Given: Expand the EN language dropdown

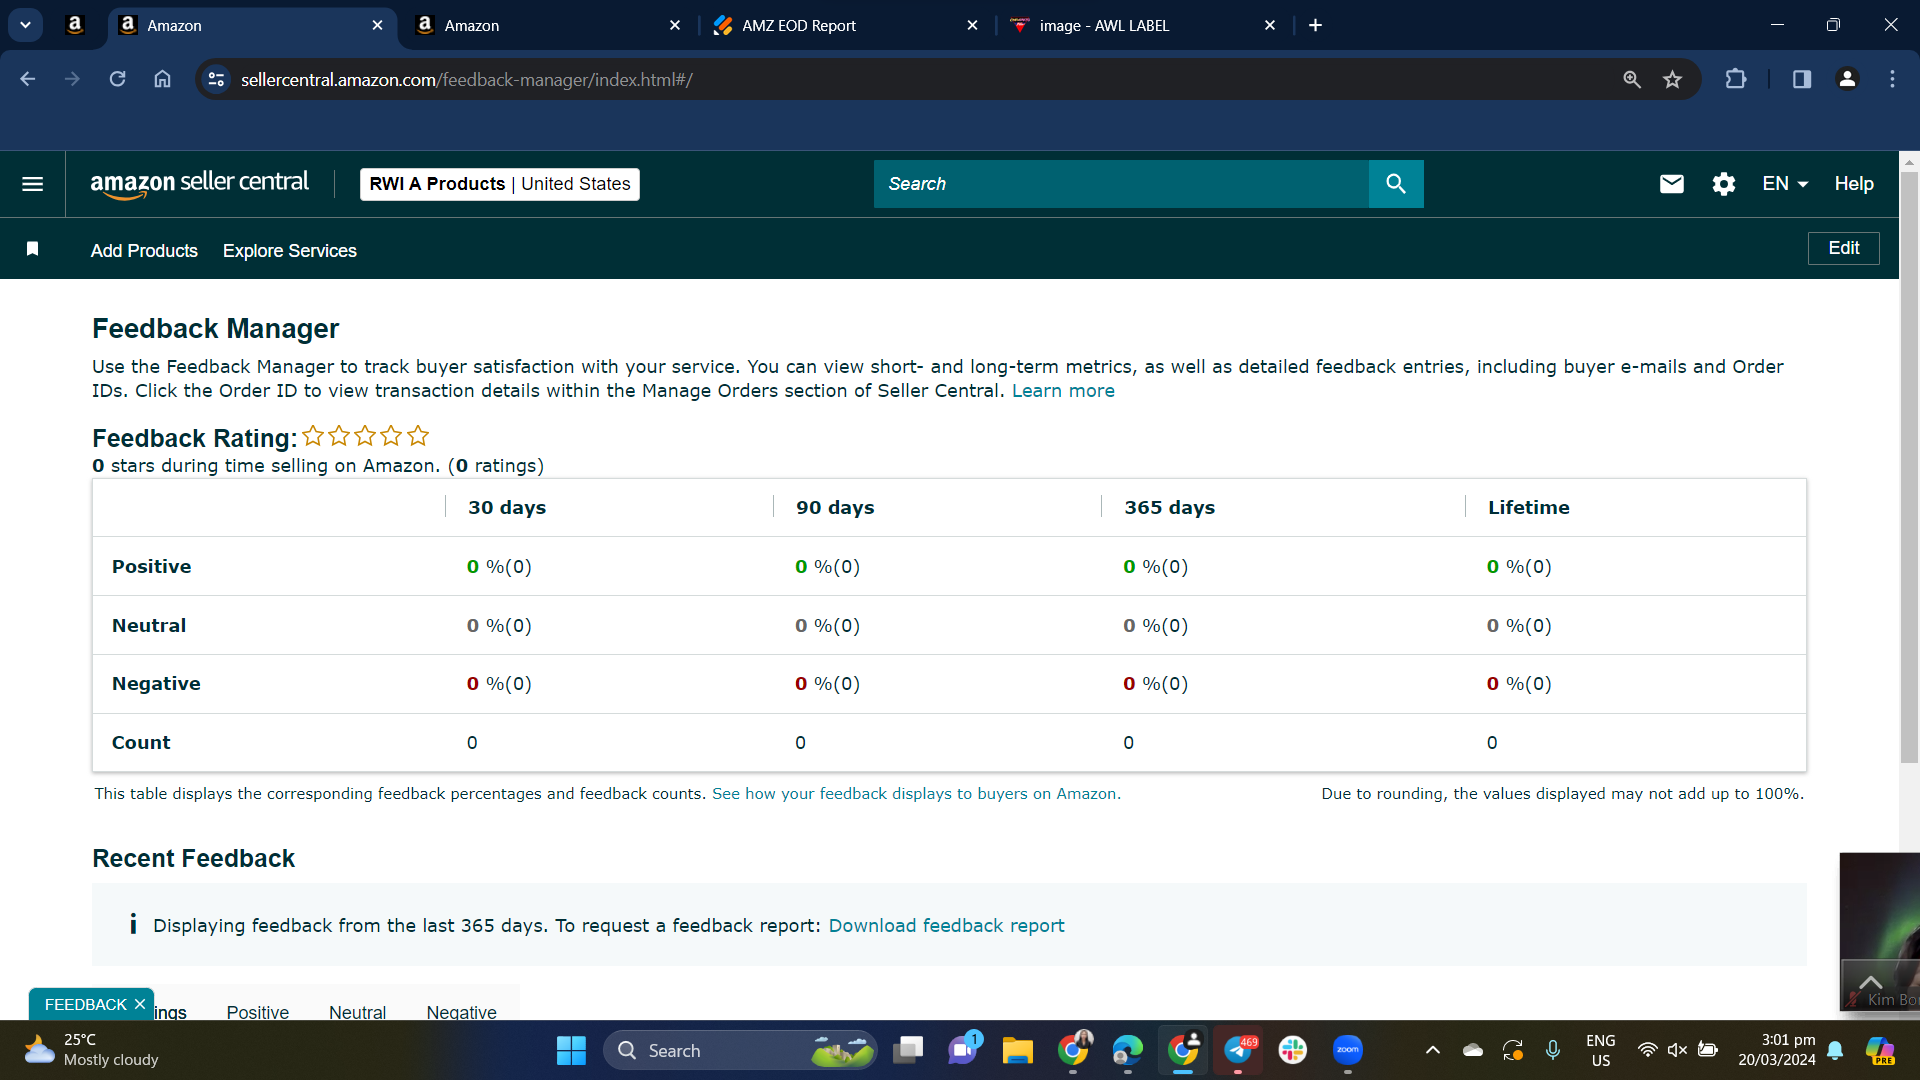Looking at the screenshot, I should [1785, 184].
